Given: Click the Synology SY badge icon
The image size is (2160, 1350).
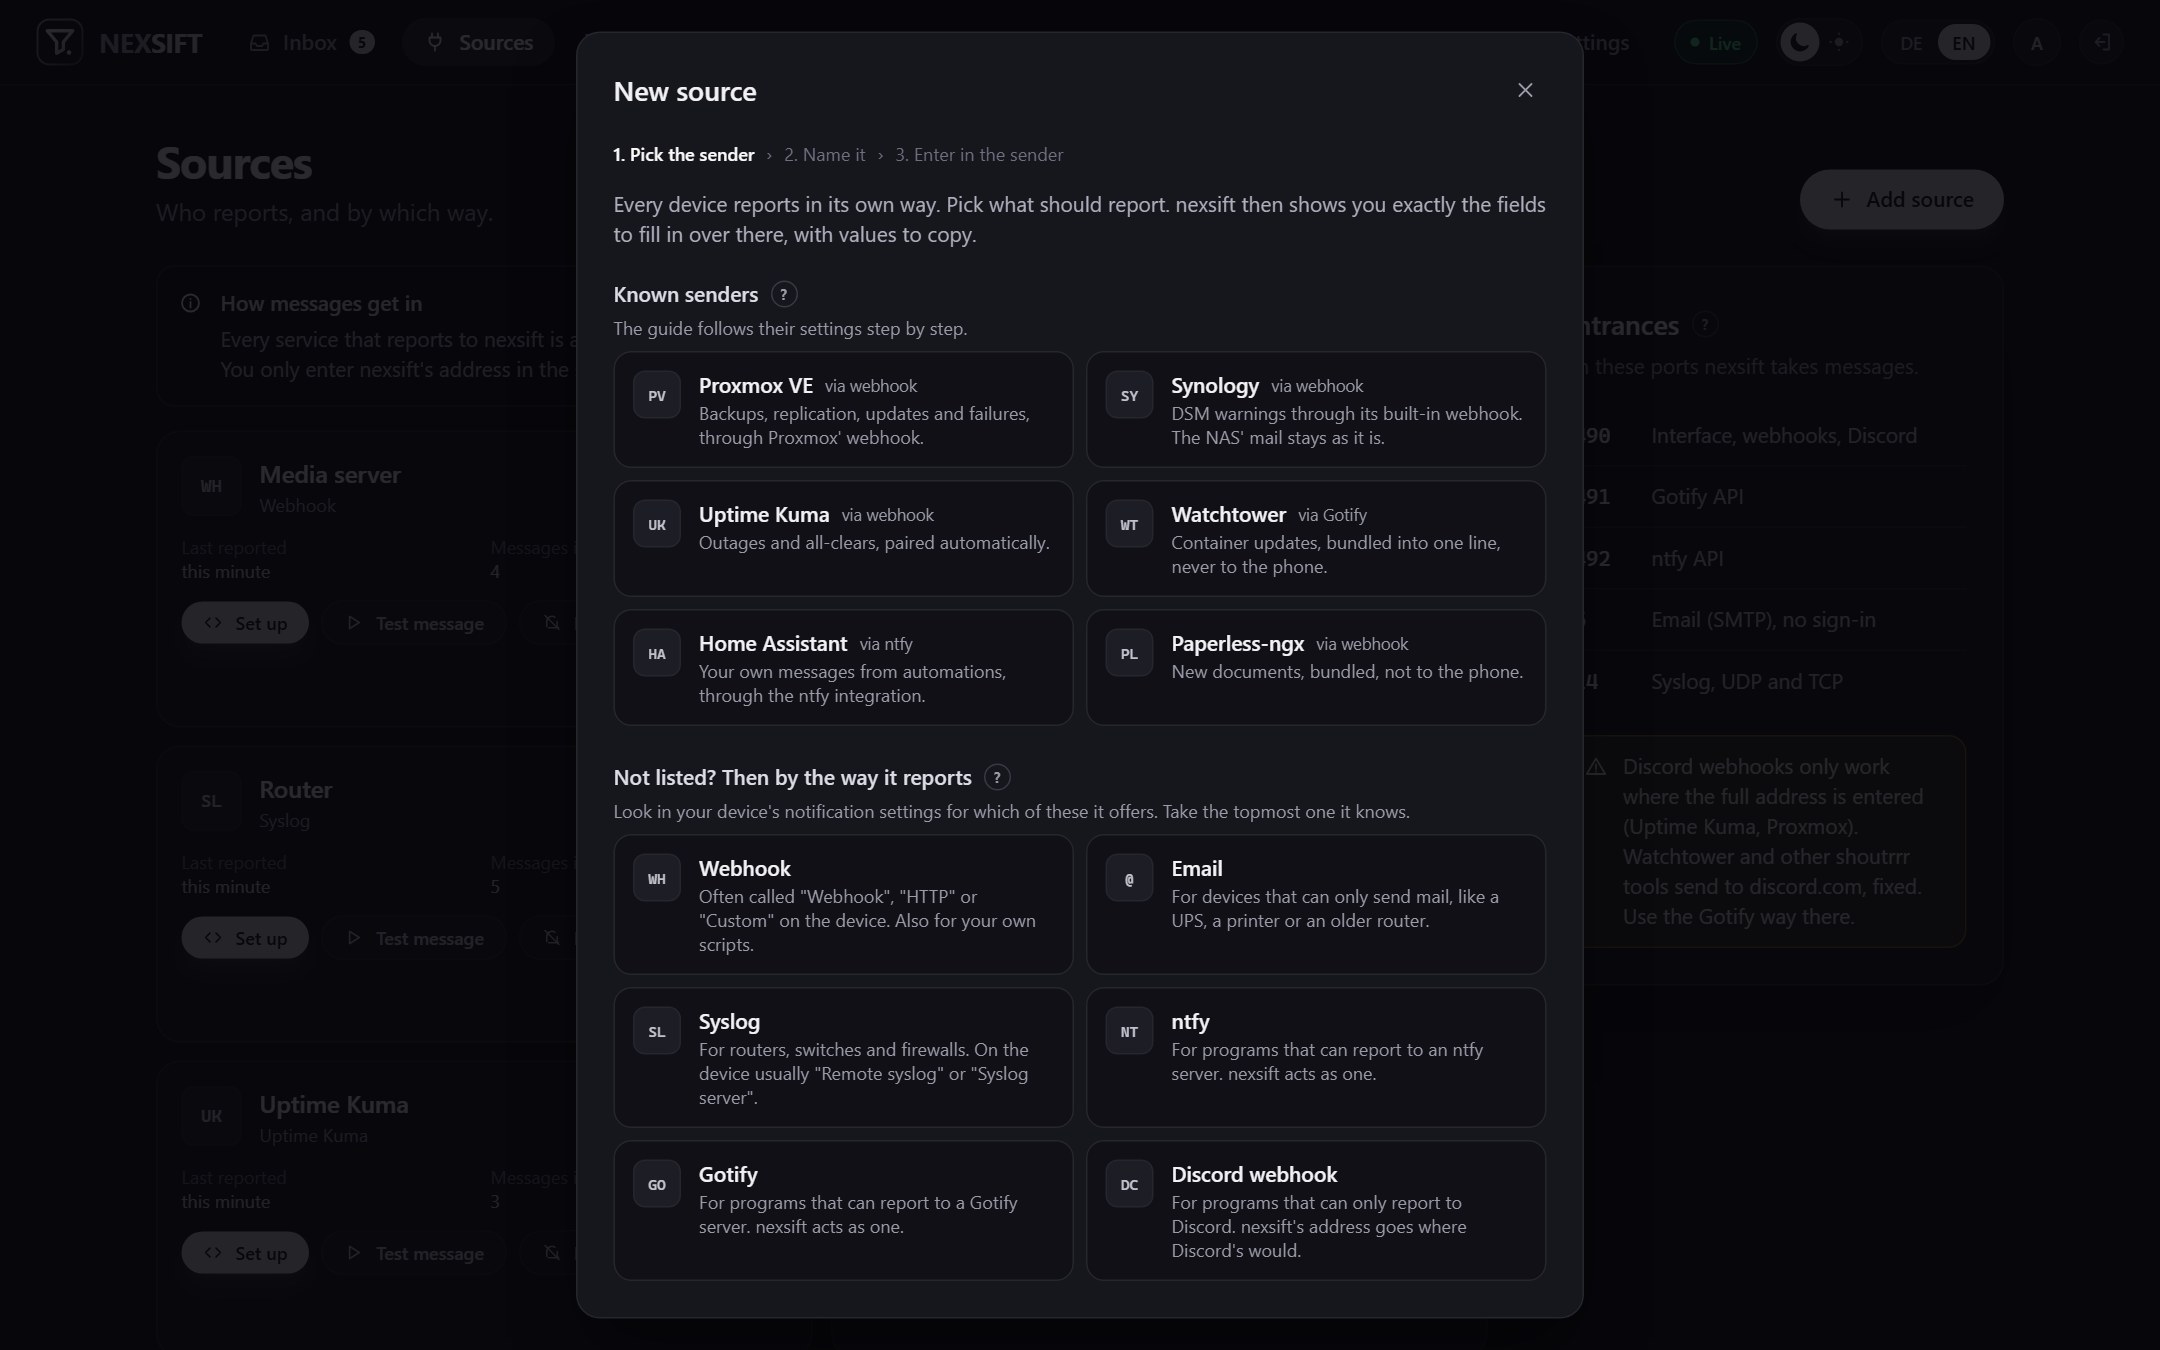Looking at the screenshot, I should pyautogui.click(x=1129, y=395).
